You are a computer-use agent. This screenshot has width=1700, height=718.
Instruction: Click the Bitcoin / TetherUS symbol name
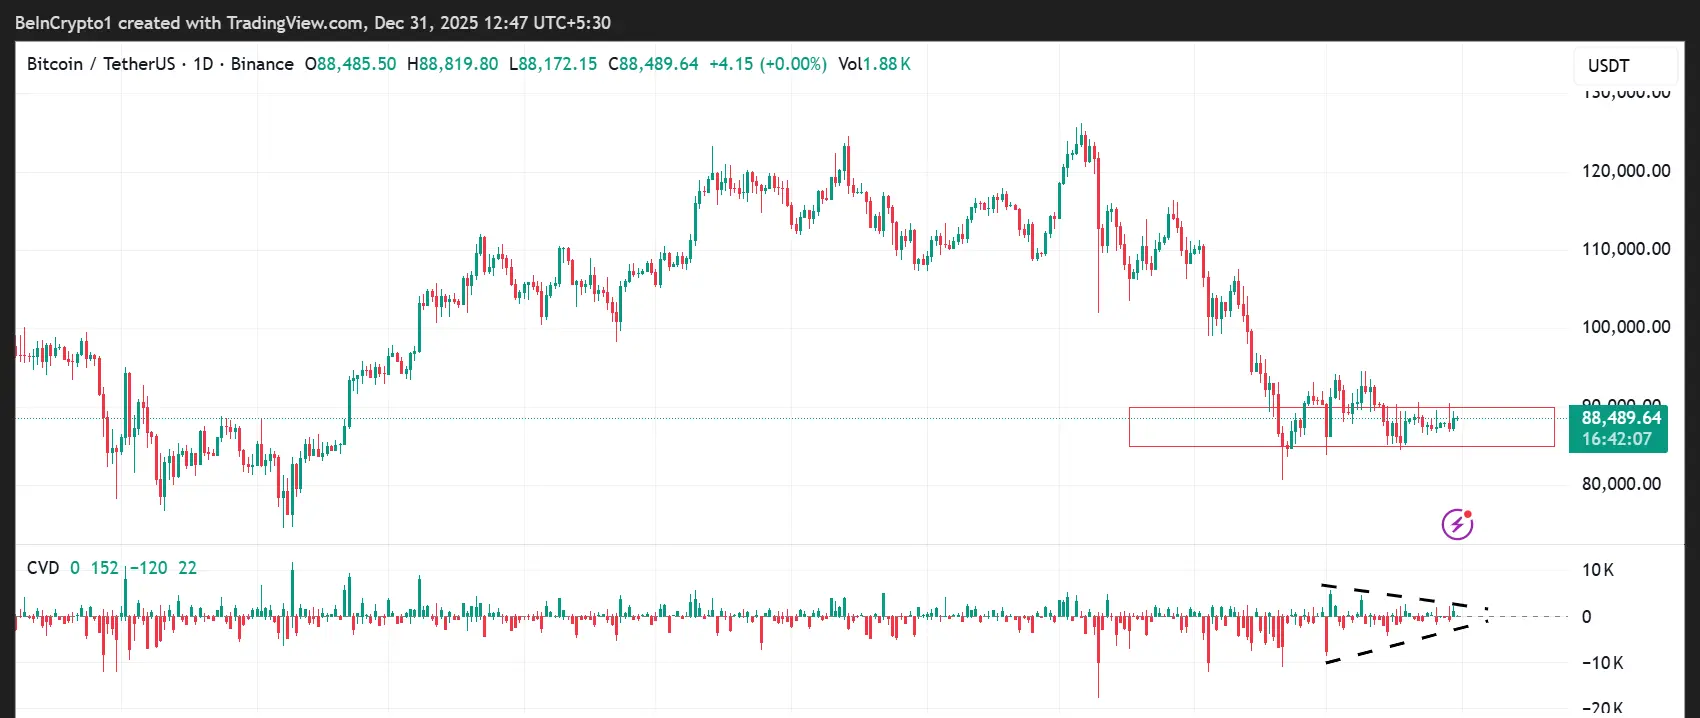pos(100,63)
